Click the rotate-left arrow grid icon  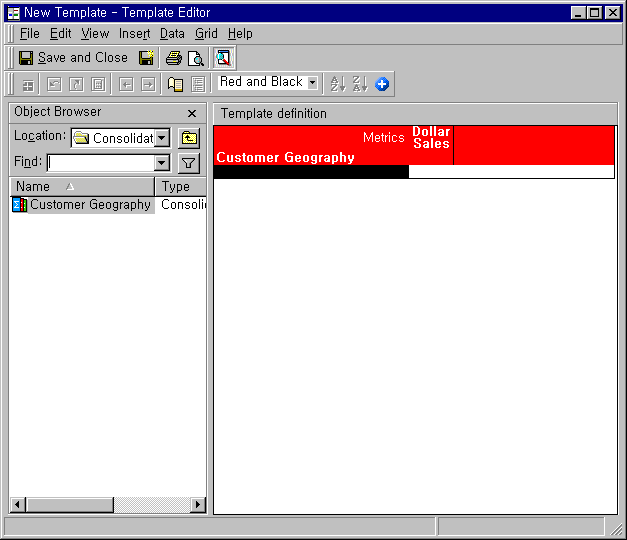[x=54, y=84]
